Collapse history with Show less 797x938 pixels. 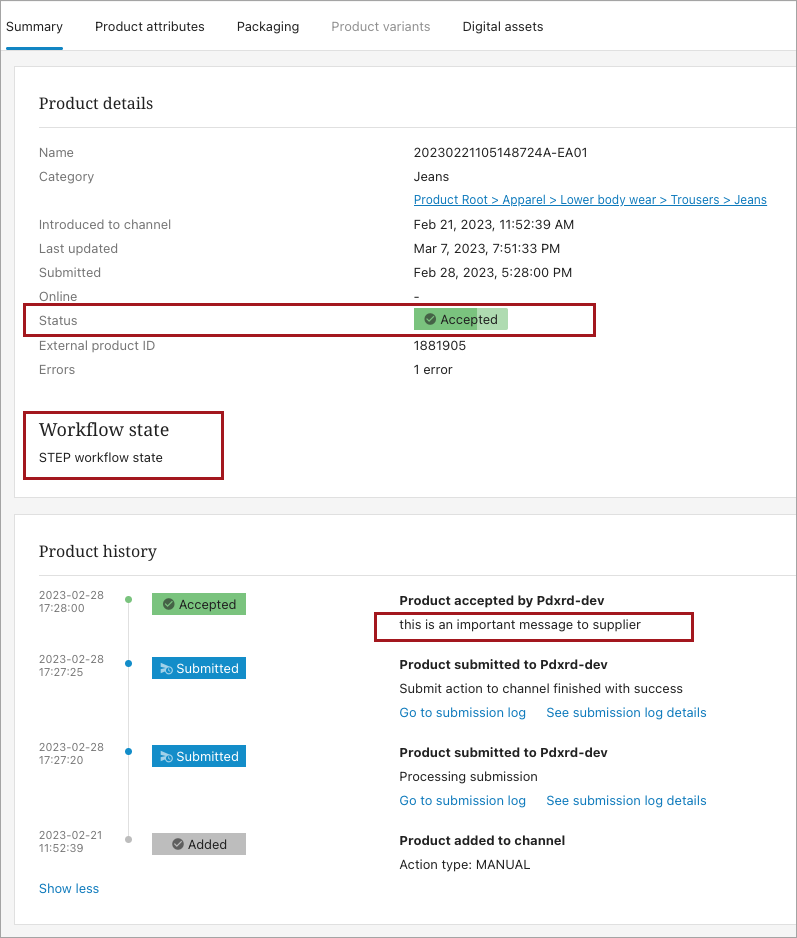pyautogui.click(x=69, y=888)
